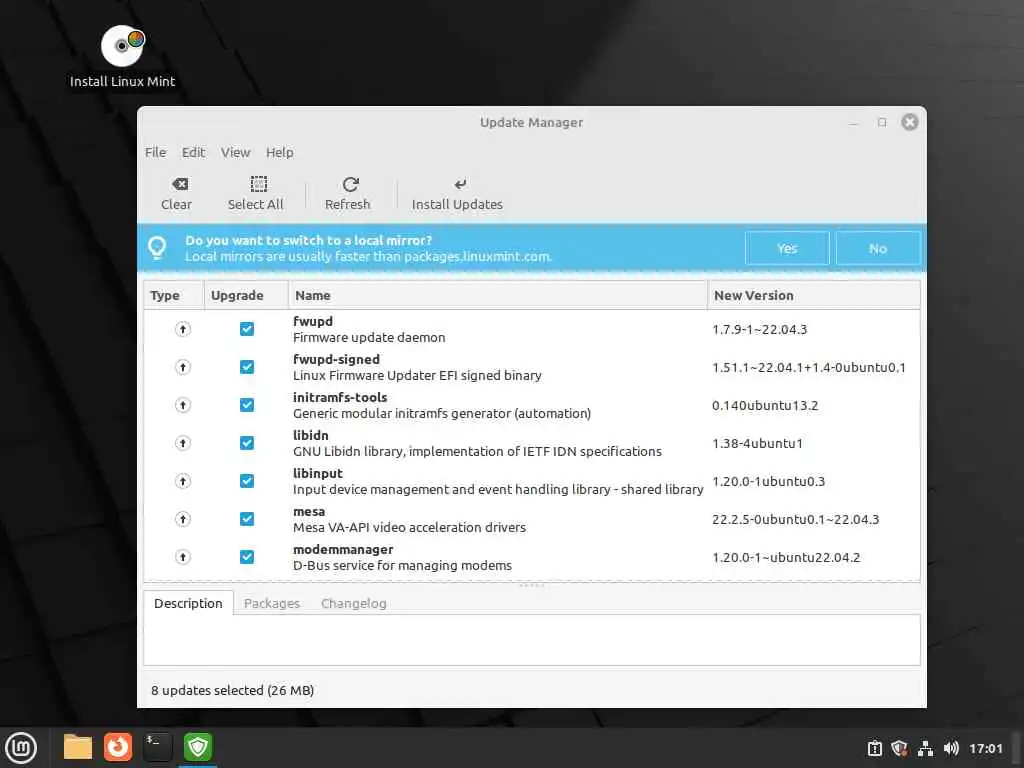Uncheck the libinput upgrade checkbox

[x=247, y=481]
